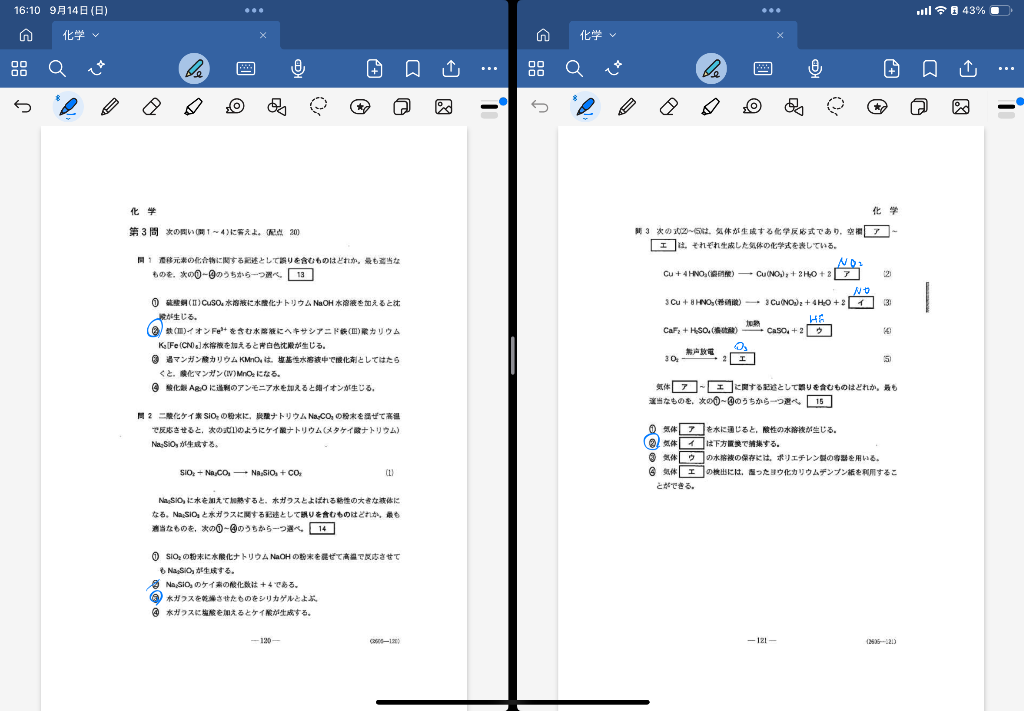The image size is (1024, 711).
Task: Expand the 化学 title dropdown in the left pane
Action: [x=96, y=35]
